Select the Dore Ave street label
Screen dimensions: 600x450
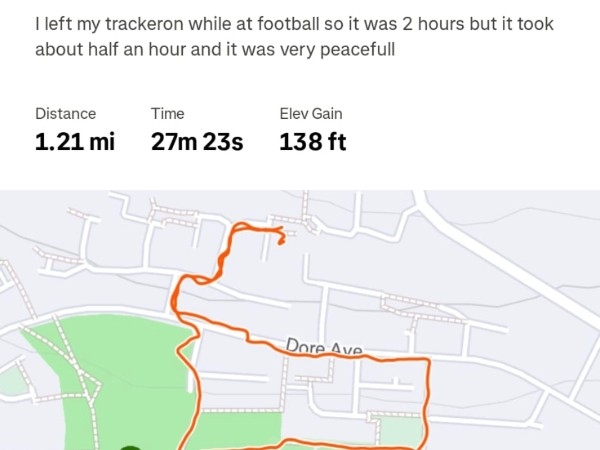[x=324, y=347]
